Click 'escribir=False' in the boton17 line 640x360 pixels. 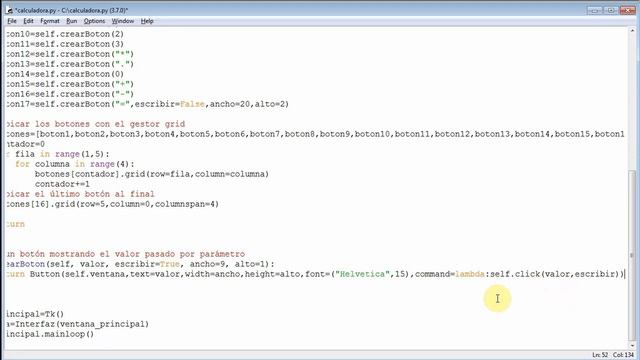pyautogui.click(x=169, y=104)
